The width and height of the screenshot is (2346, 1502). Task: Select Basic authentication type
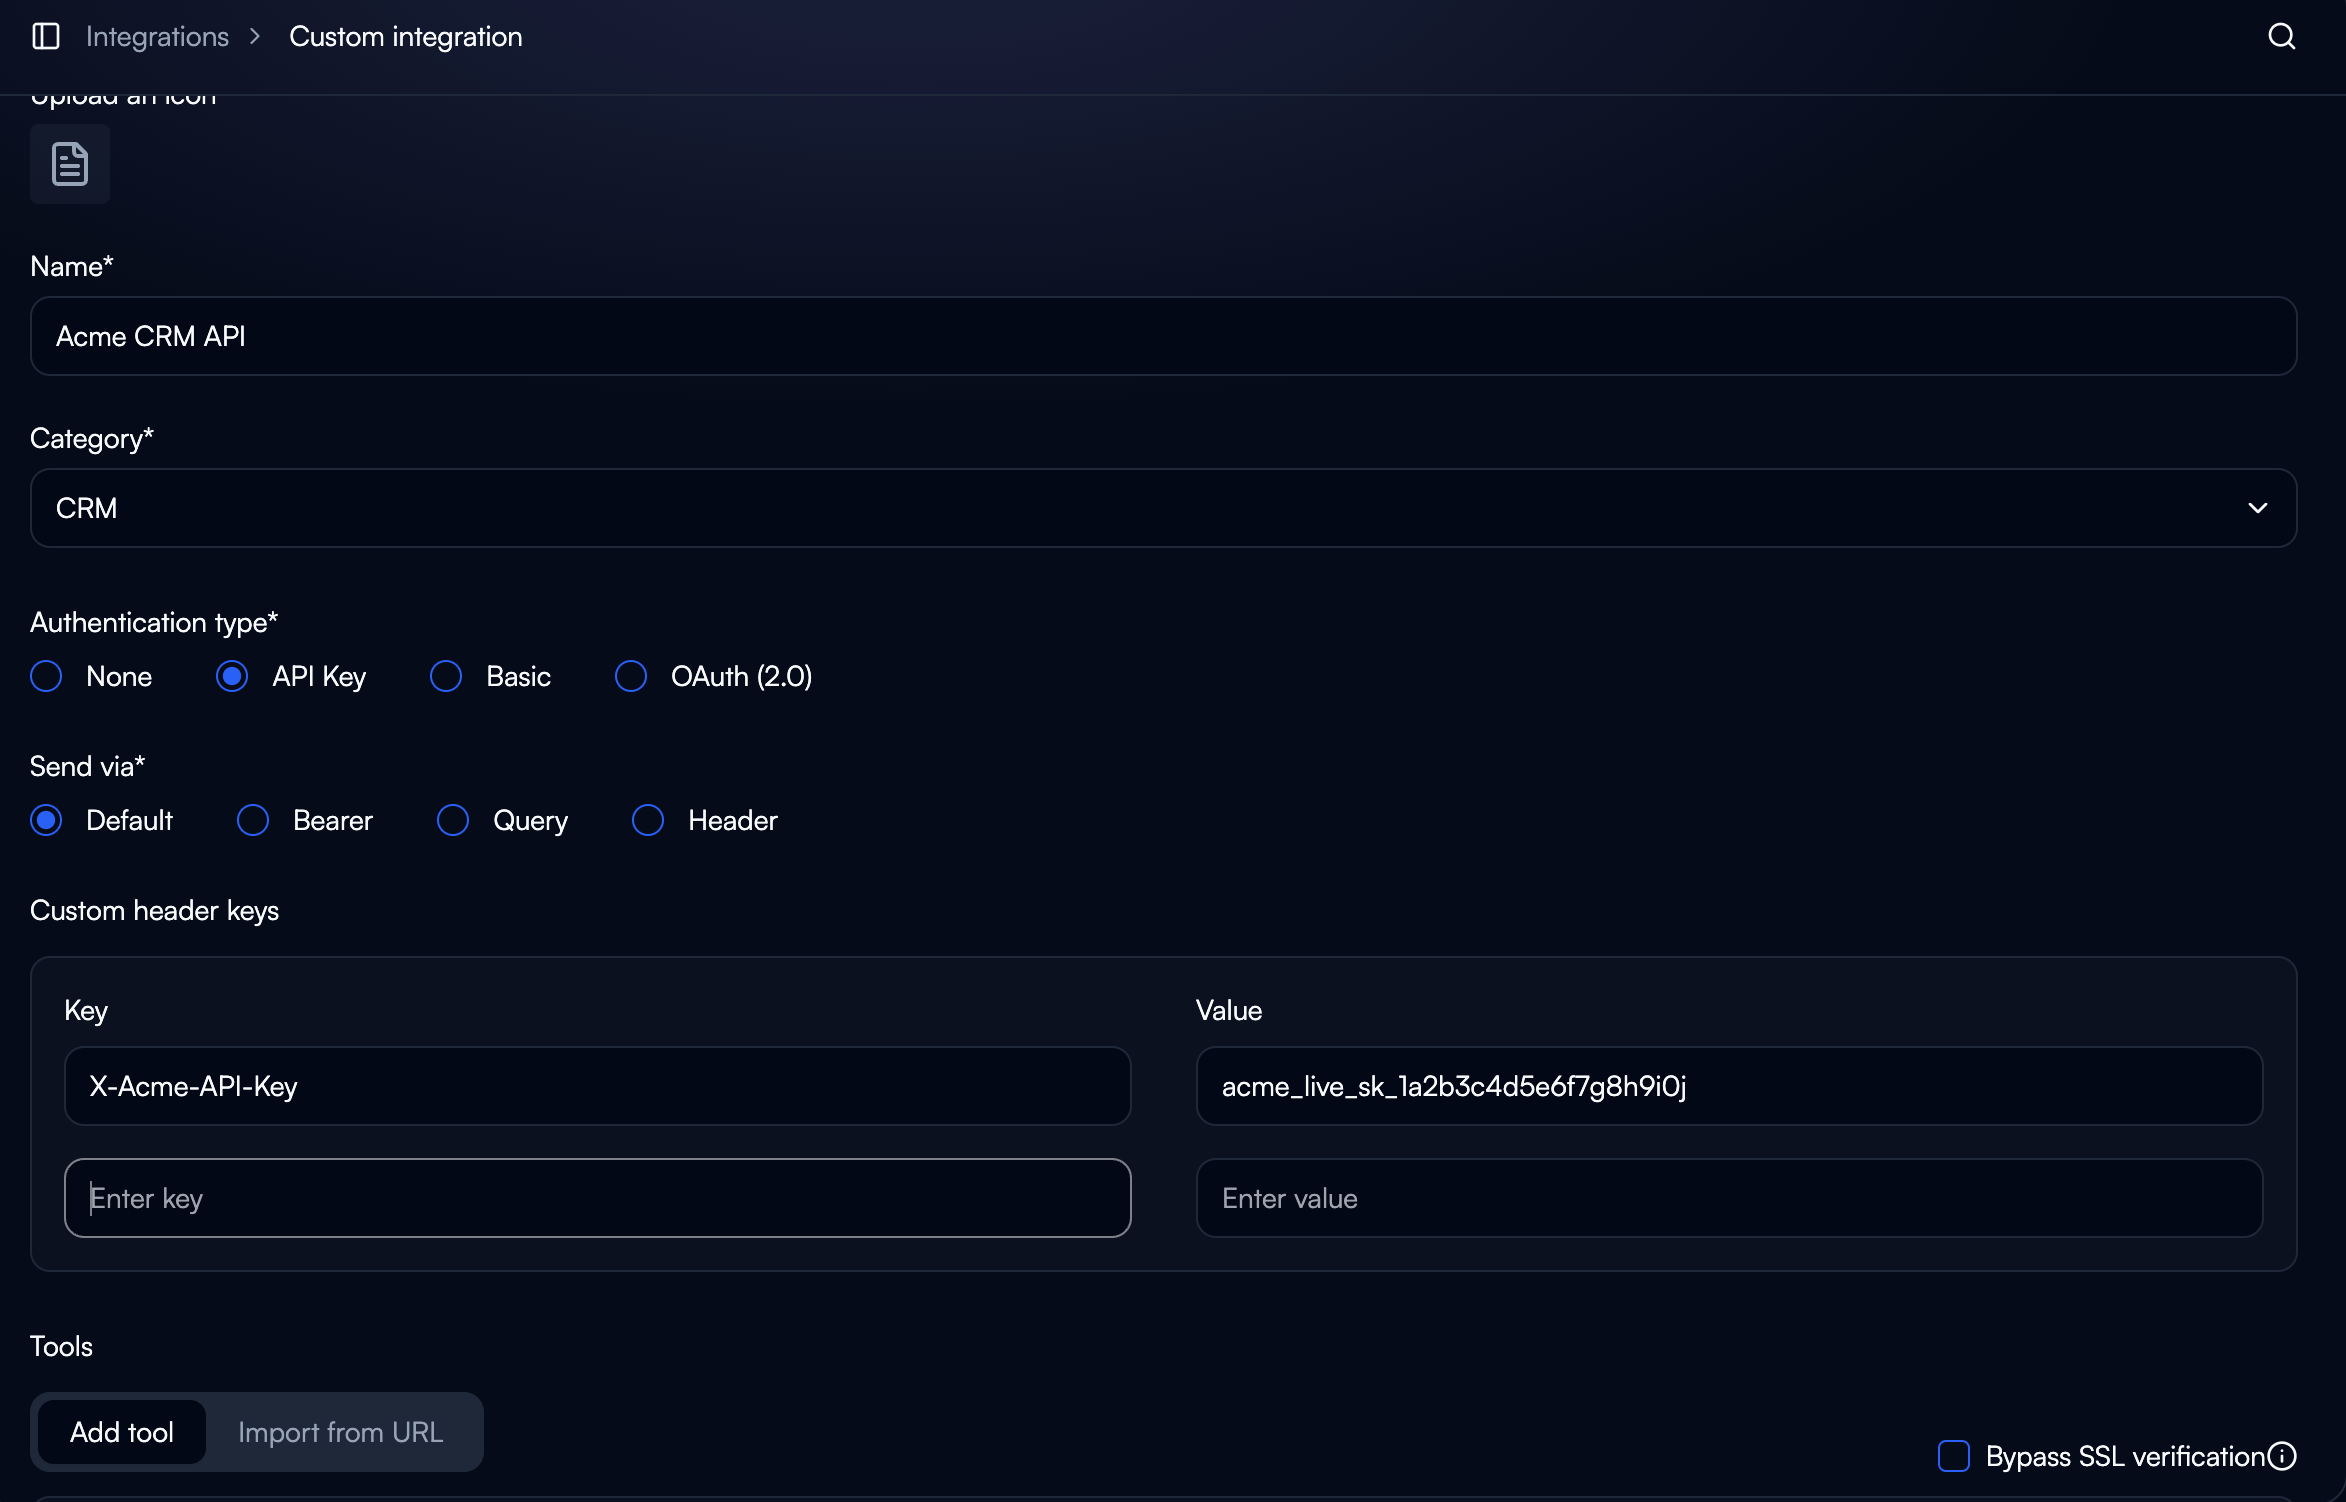coord(446,676)
